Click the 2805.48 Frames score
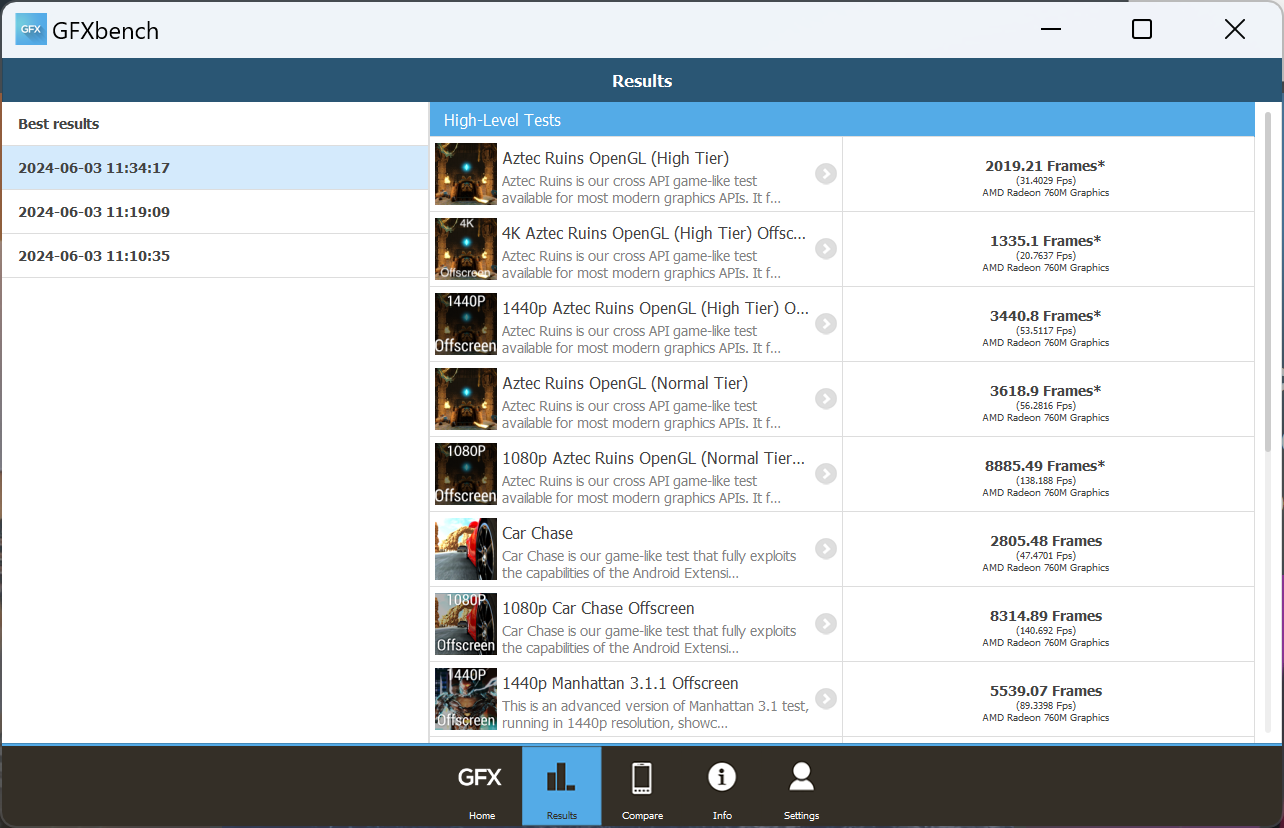 1046,541
